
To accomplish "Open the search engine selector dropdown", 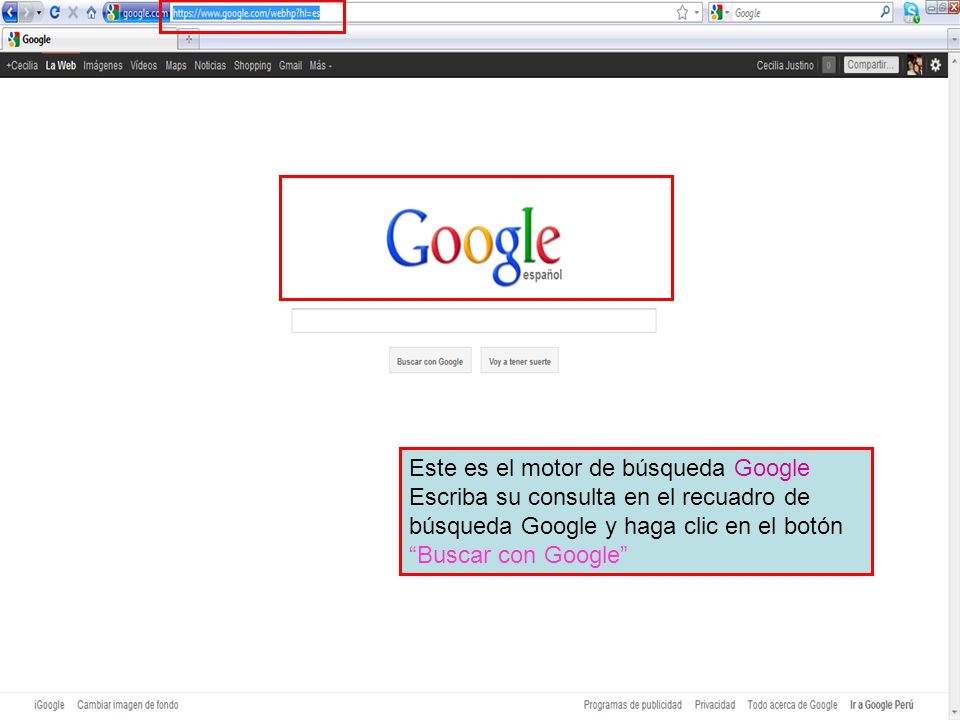I will (x=720, y=13).
